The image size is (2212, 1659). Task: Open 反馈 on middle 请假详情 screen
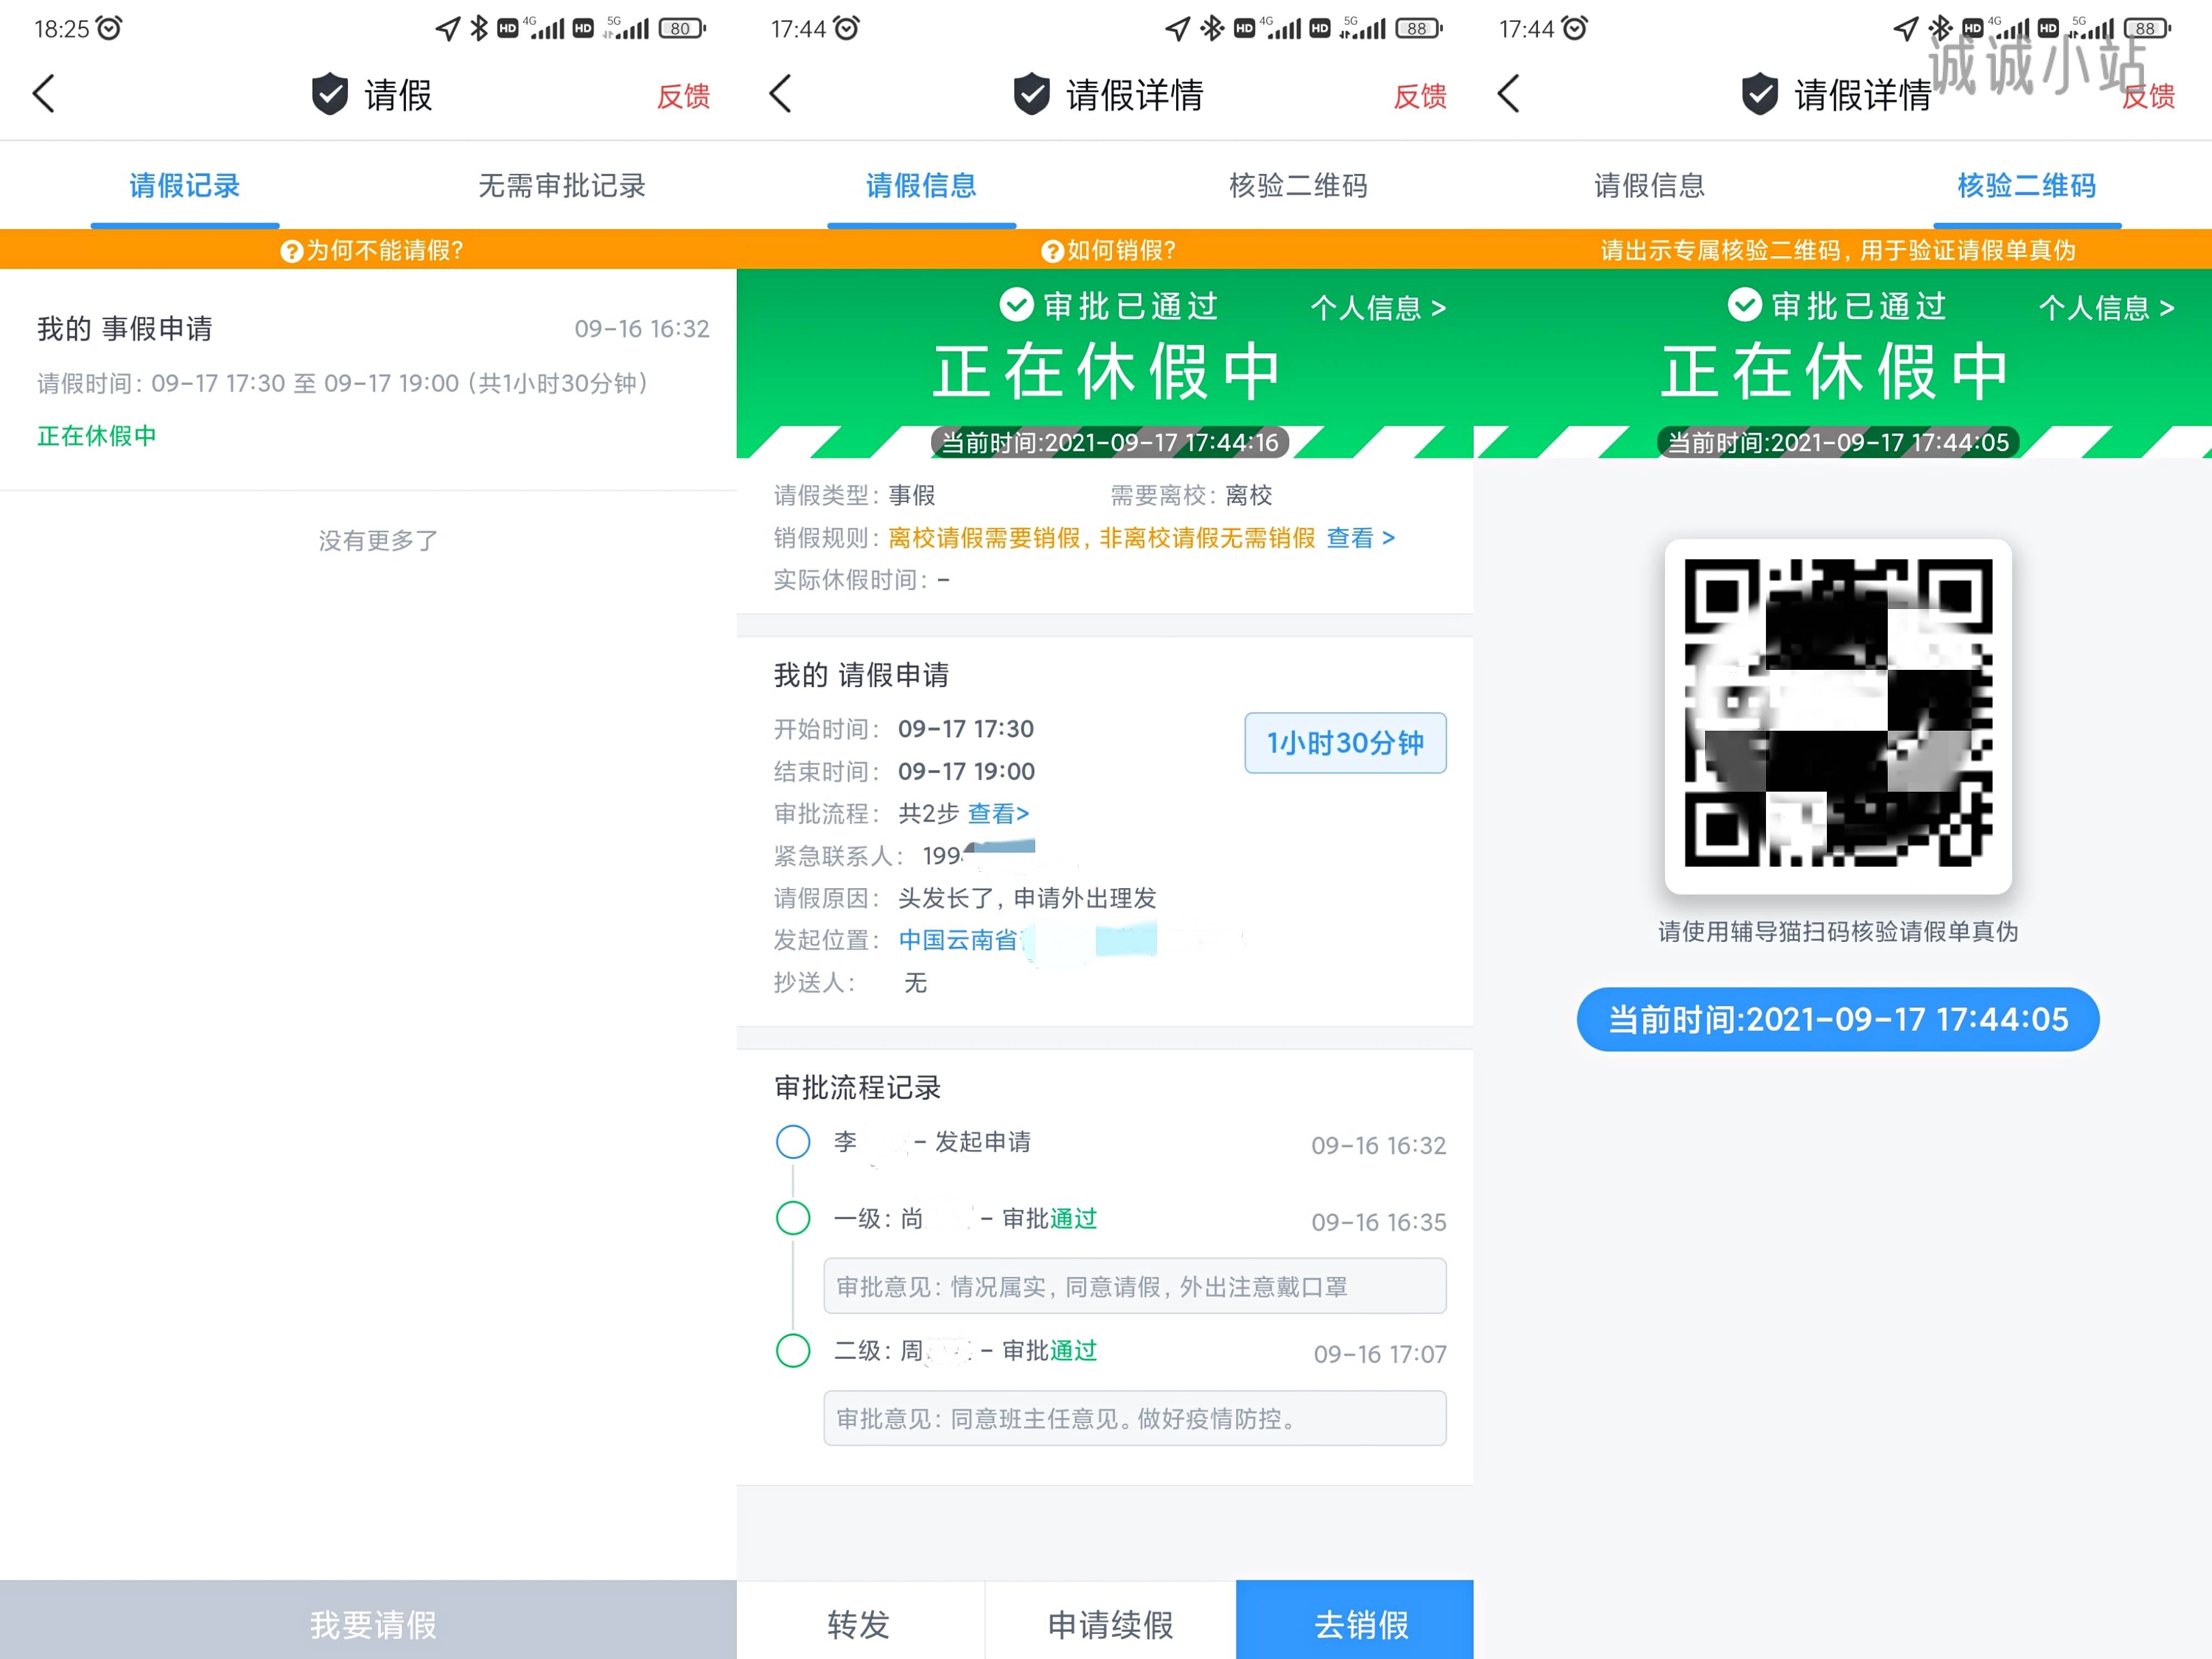(x=1420, y=96)
